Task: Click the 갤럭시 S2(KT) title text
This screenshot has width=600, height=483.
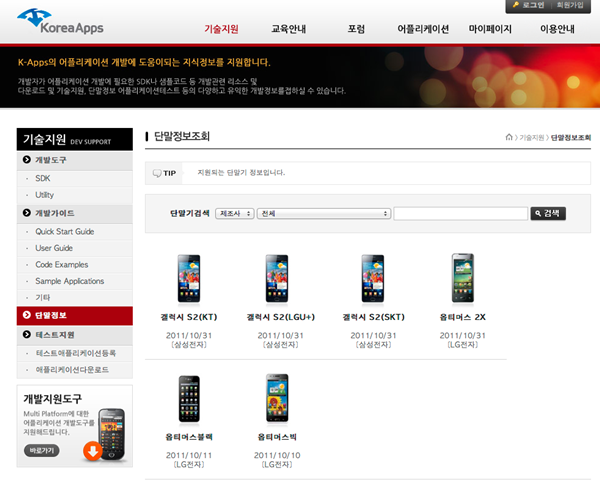Action: 189,317
